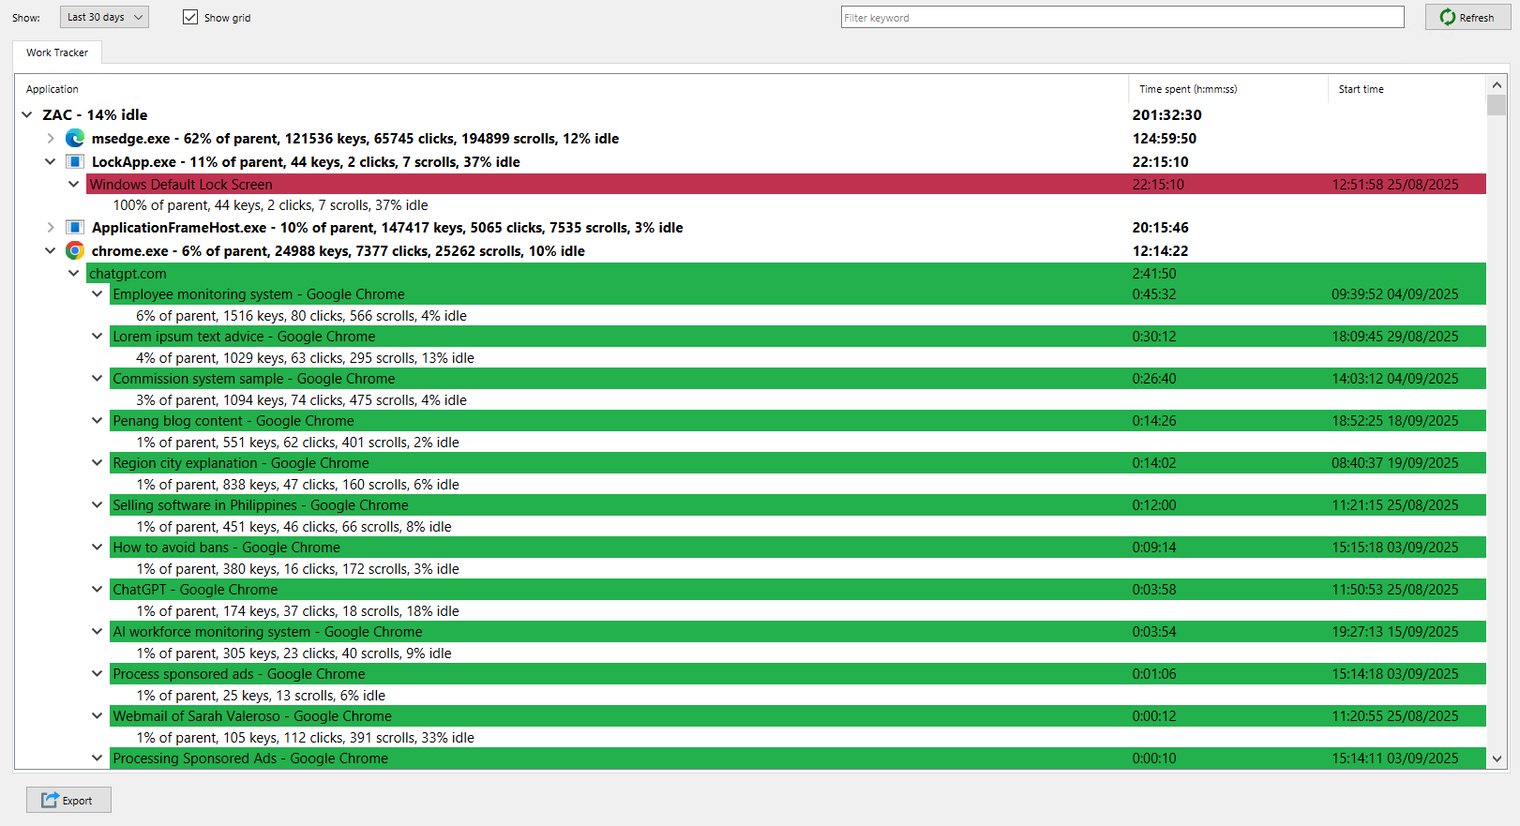
Task: Click inside the Filter keyword field
Action: [1122, 17]
